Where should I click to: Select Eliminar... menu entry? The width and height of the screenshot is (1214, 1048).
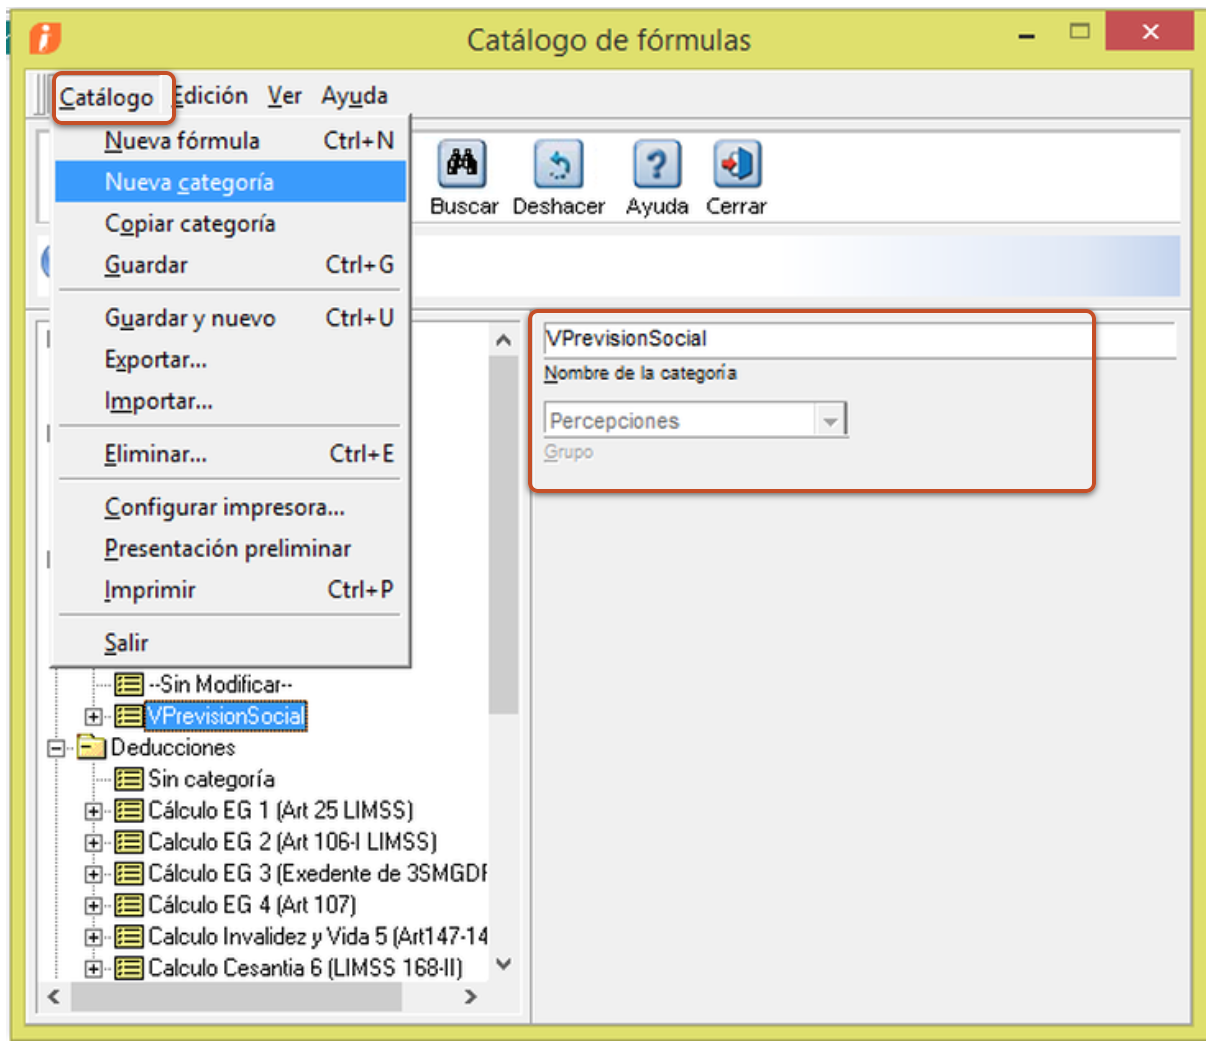(231, 454)
